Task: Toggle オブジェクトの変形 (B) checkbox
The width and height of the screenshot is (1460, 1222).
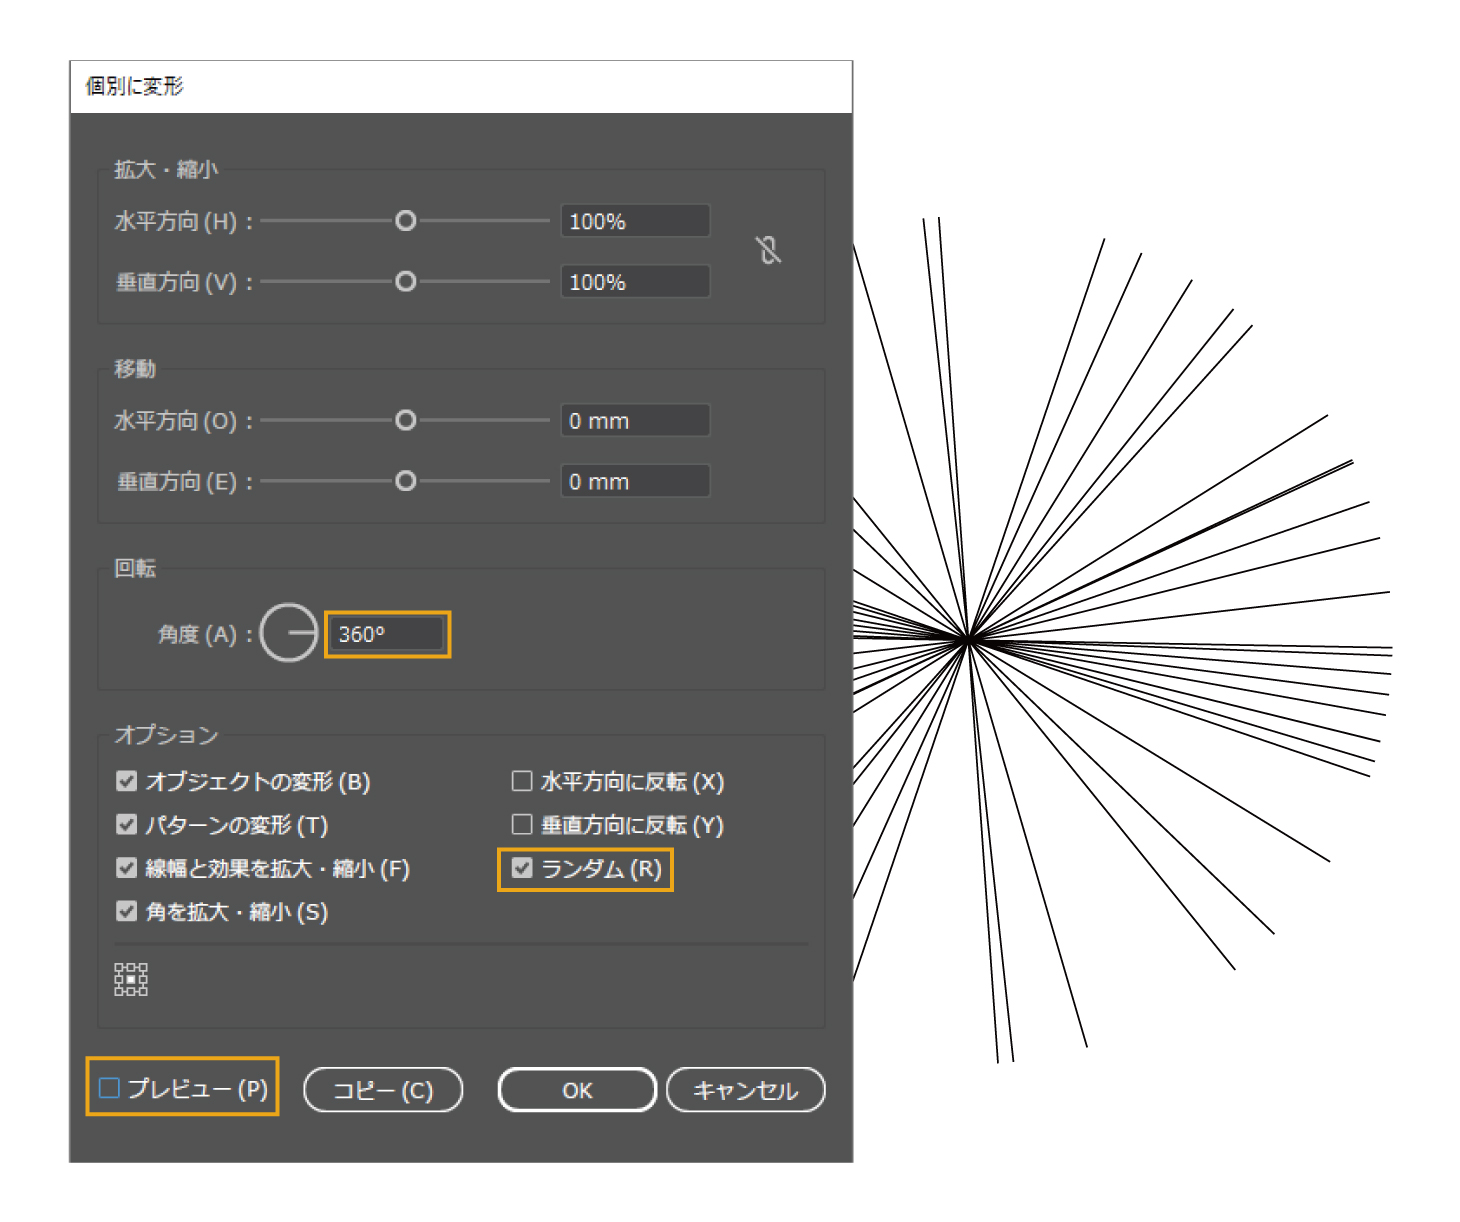Action: (126, 781)
